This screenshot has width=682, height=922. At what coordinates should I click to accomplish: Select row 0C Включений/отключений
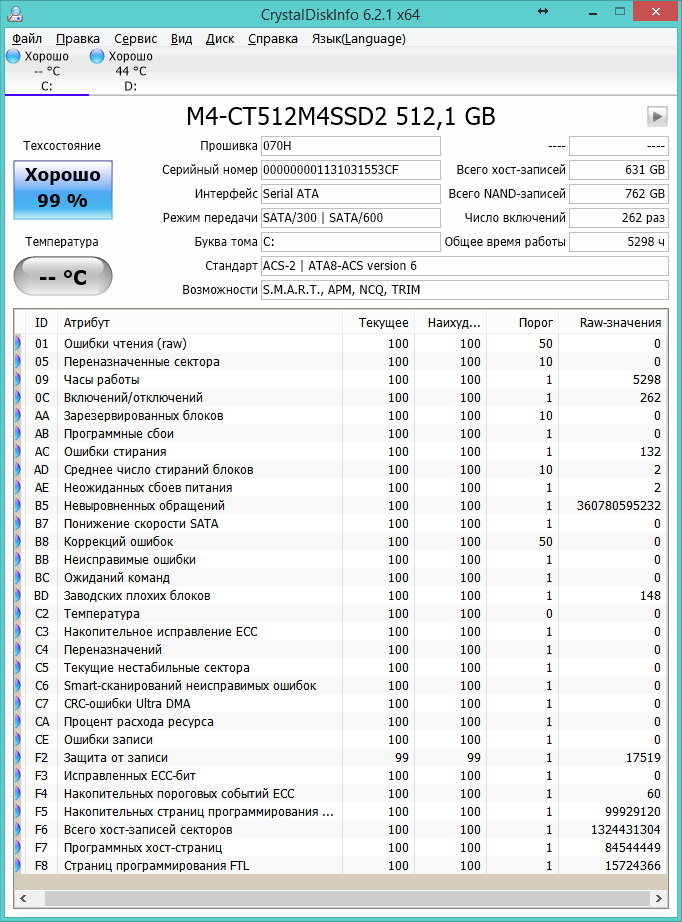point(341,397)
